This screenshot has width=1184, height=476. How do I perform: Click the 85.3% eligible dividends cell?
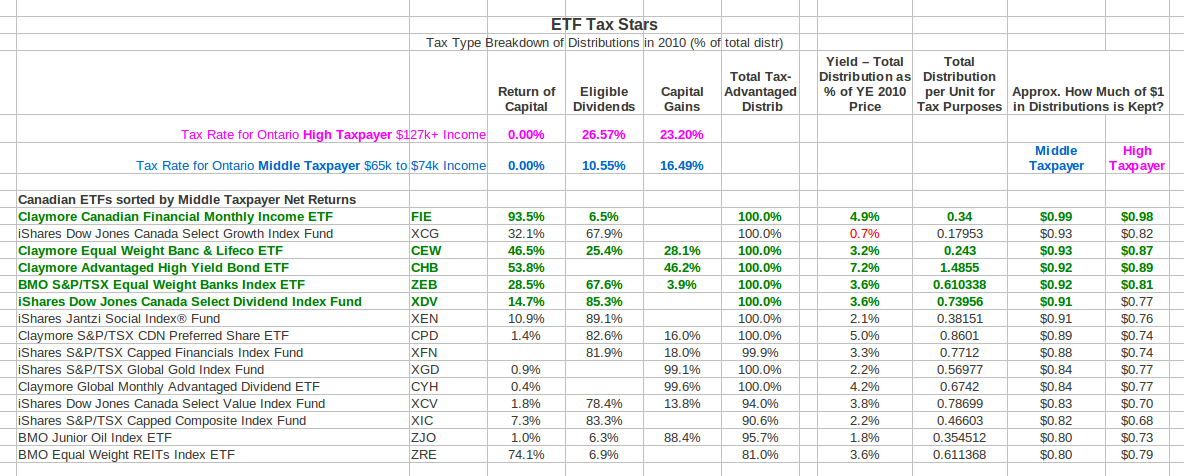tap(603, 301)
